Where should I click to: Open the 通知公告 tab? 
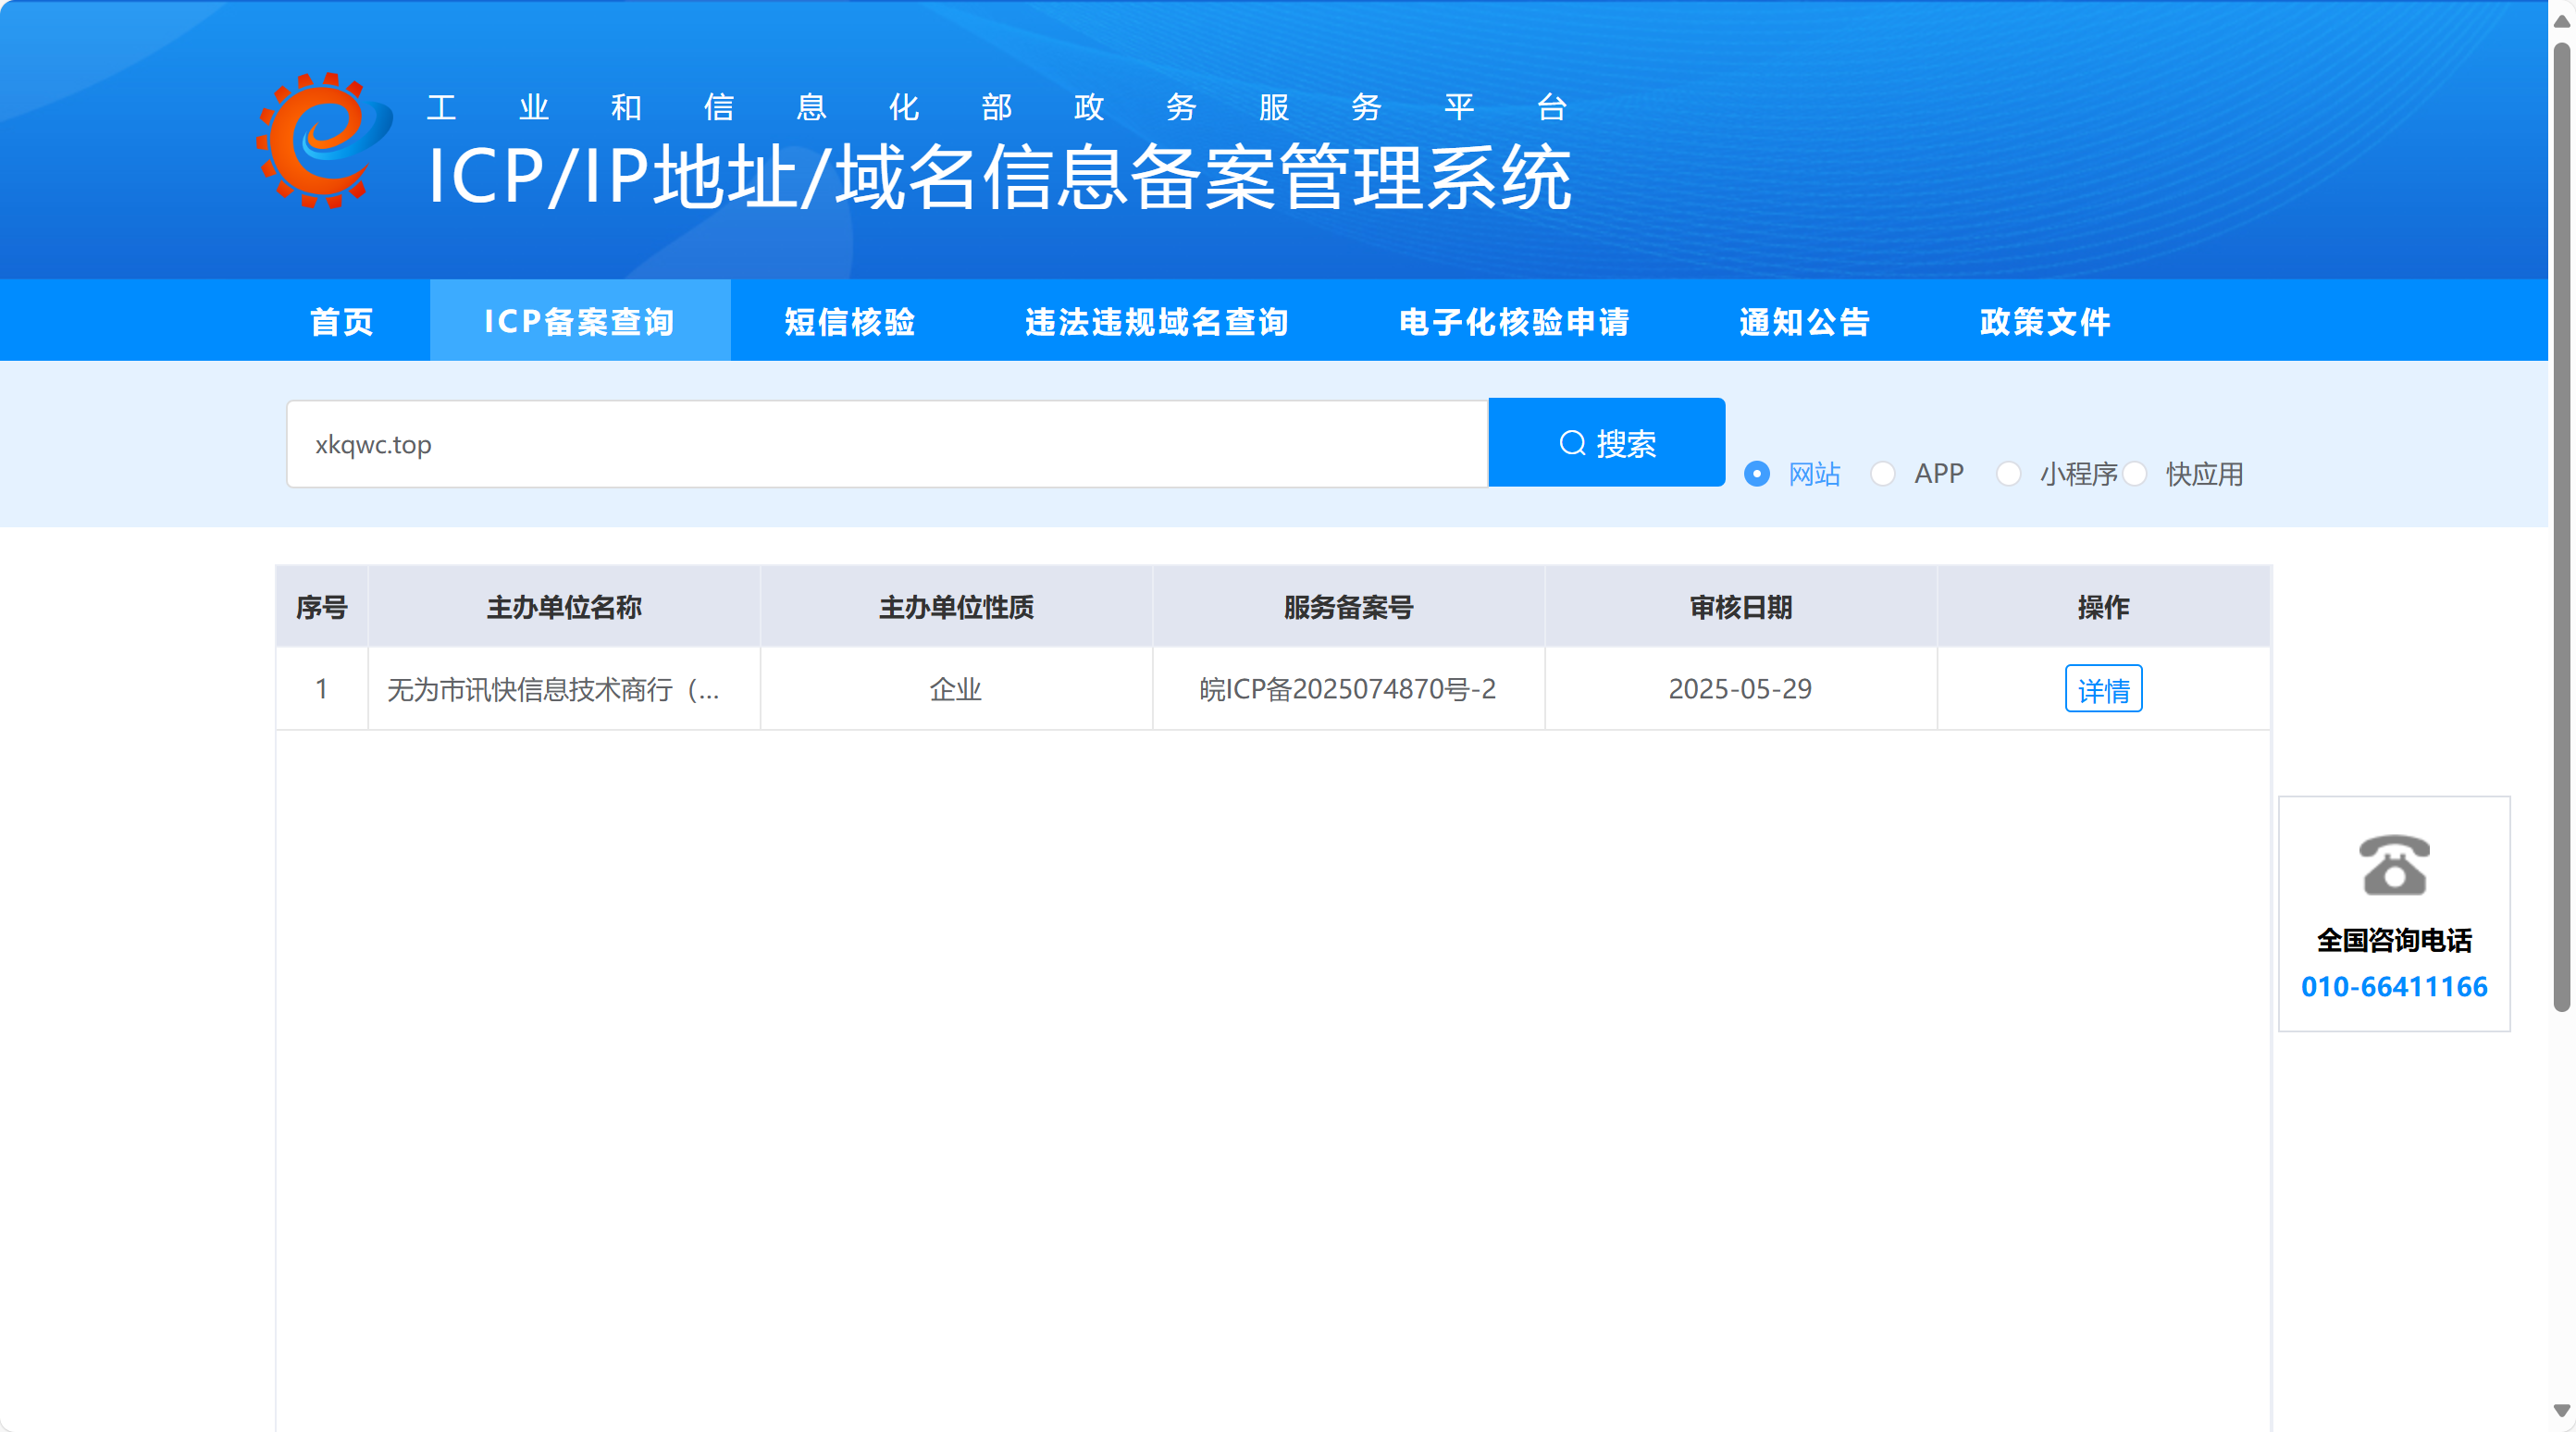(x=1805, y=322)
